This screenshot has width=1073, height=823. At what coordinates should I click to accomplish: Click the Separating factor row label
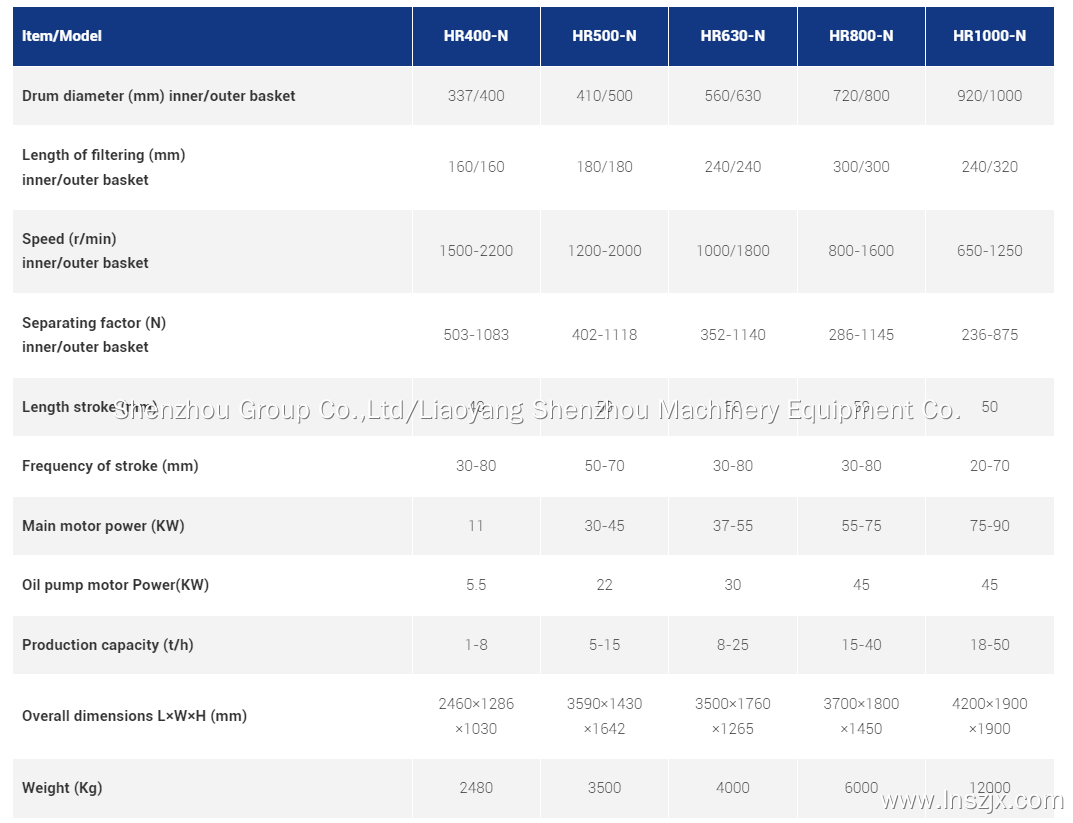(x=94, y=323)
